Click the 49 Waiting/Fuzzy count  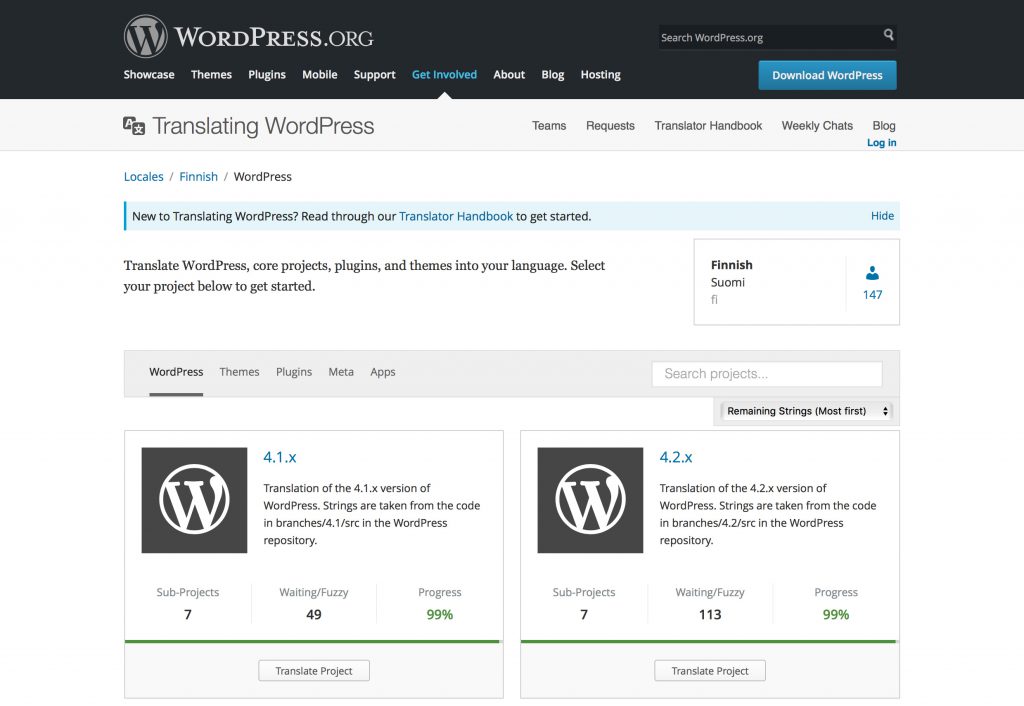tap(313, 615)
